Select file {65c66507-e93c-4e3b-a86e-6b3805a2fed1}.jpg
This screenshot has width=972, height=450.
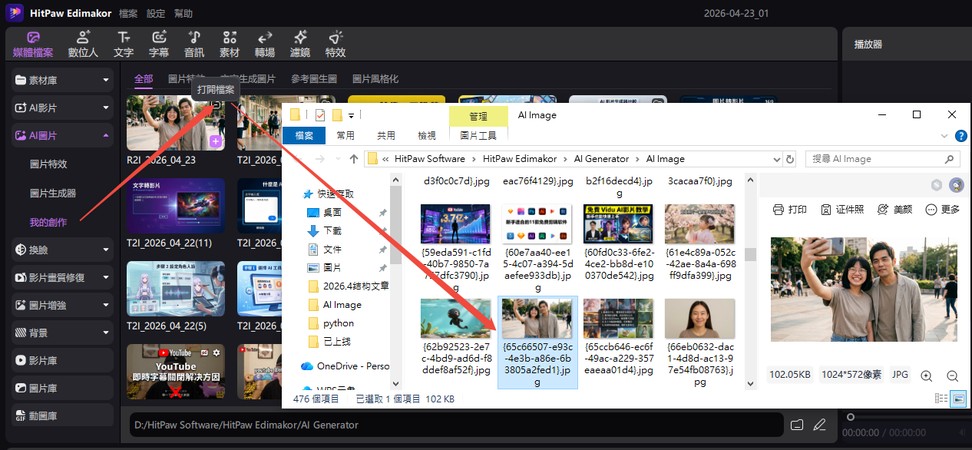coord(537,342)
